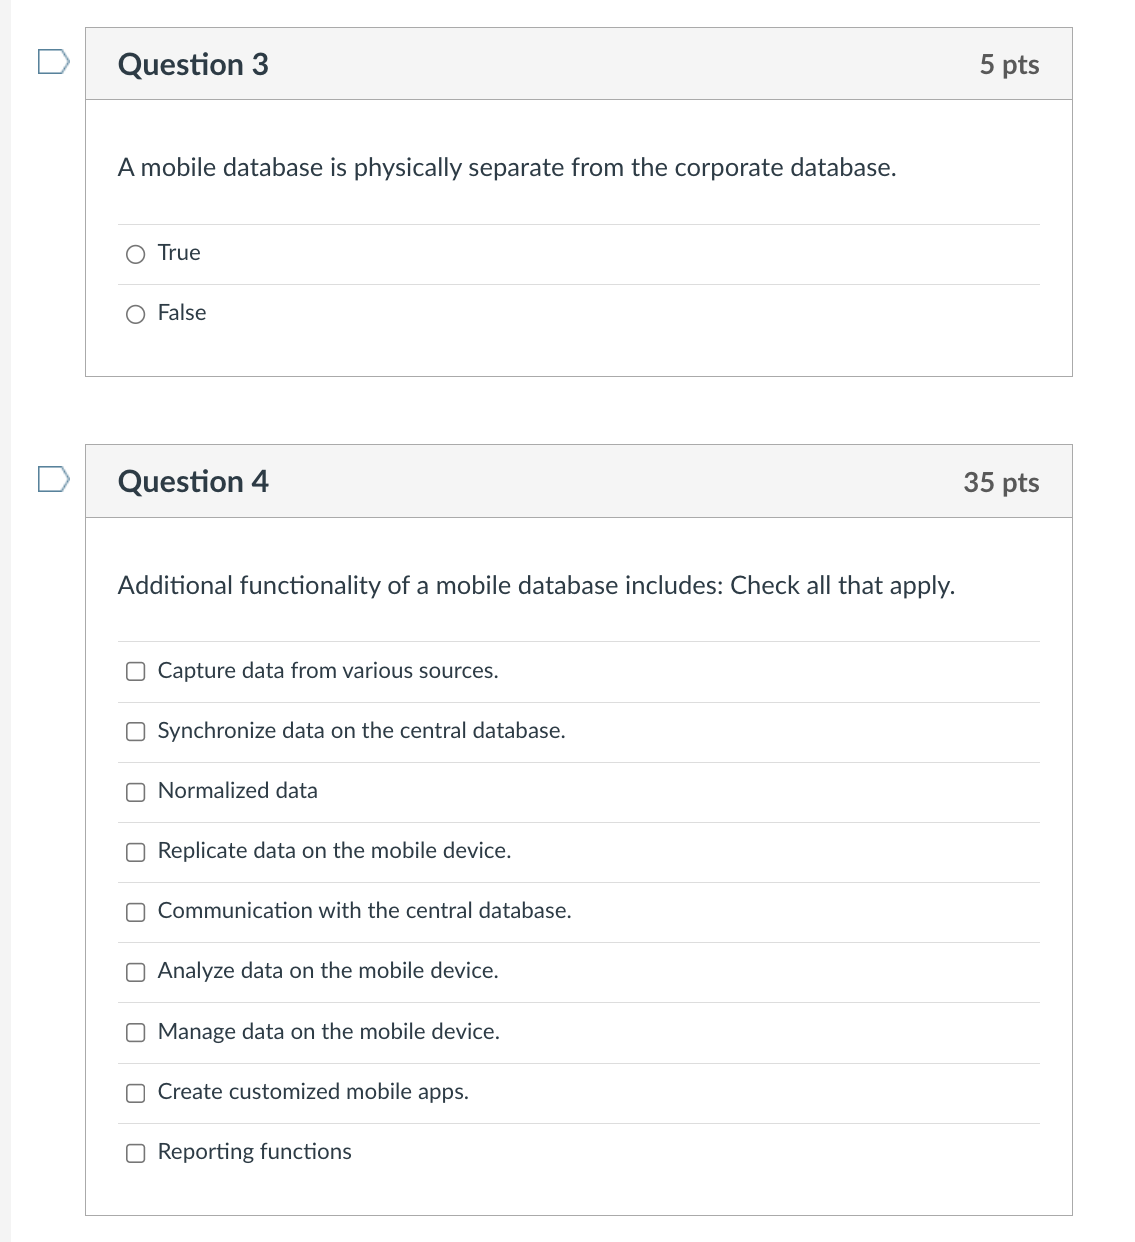The height and width of the screenshot is (1242, 1135).
Task: Click the mobile database True/False question text
Action: click(506, 168)
